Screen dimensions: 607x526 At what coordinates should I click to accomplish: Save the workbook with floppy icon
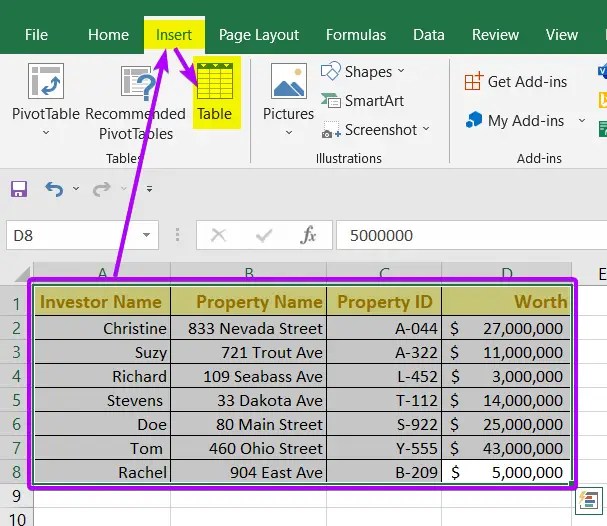click(19, 189)
